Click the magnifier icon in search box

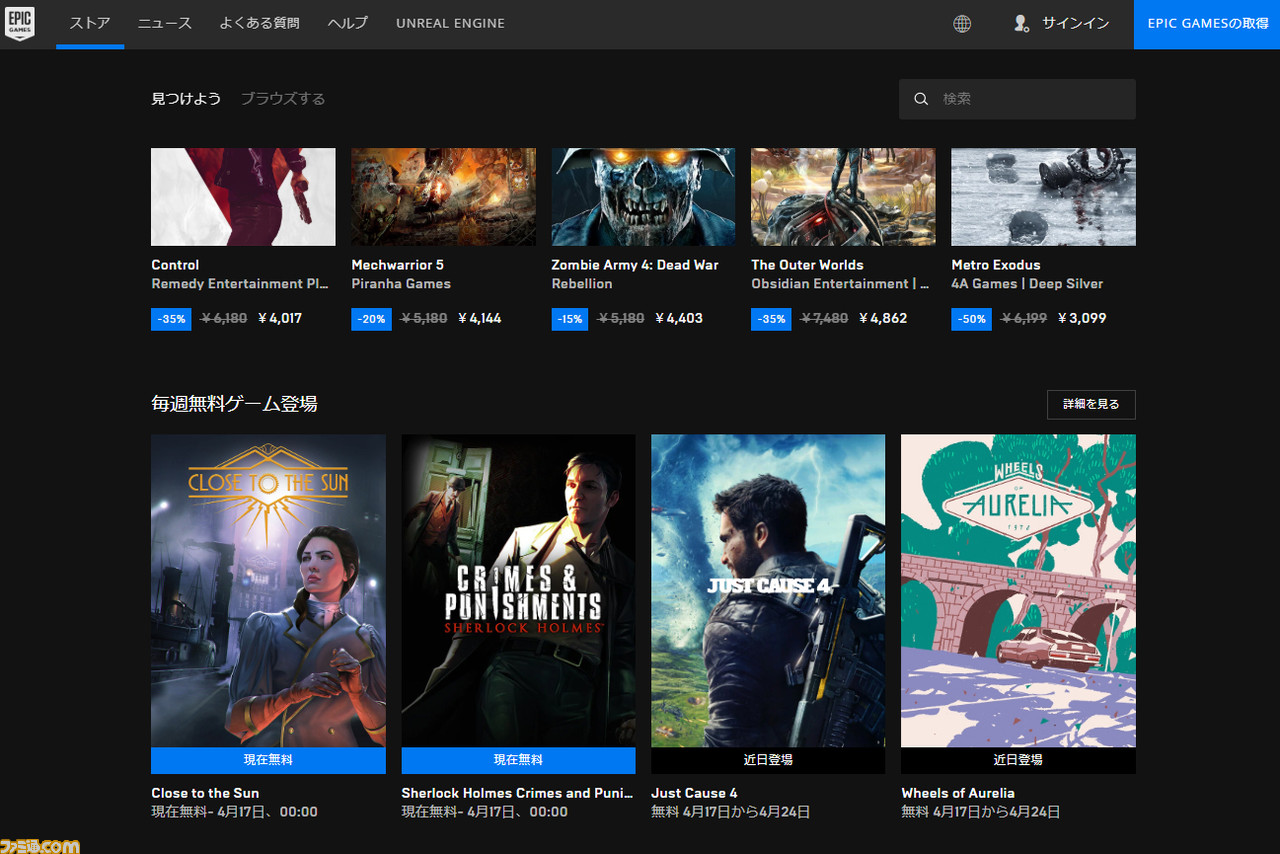click(x=921, y=99)
